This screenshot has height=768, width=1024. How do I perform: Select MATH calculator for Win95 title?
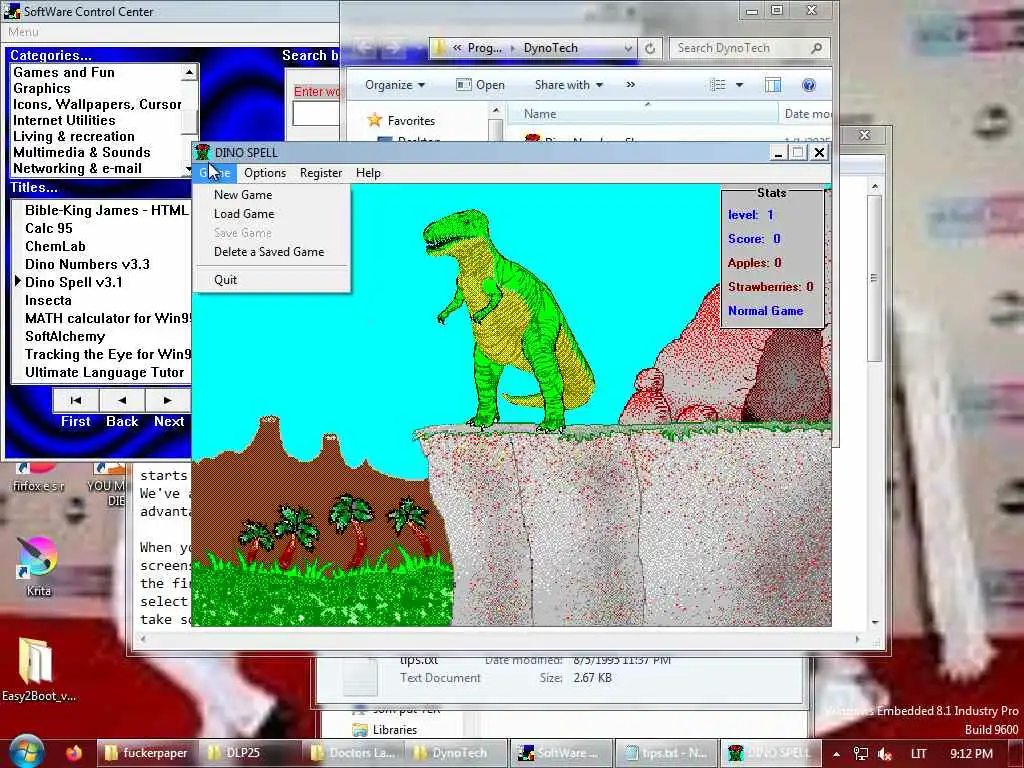(x=108, y=319)
